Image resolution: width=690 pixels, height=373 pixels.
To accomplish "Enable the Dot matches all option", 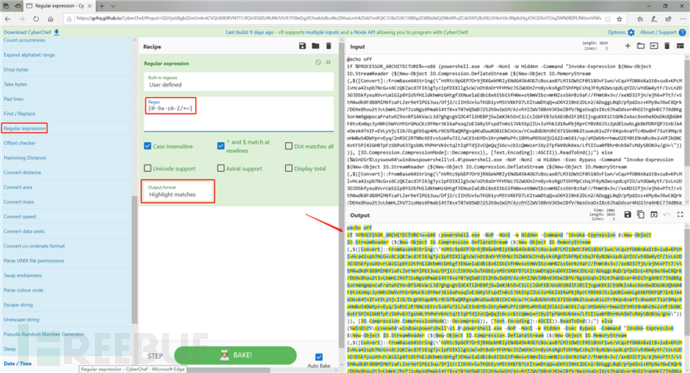I will tap(289, 146).
